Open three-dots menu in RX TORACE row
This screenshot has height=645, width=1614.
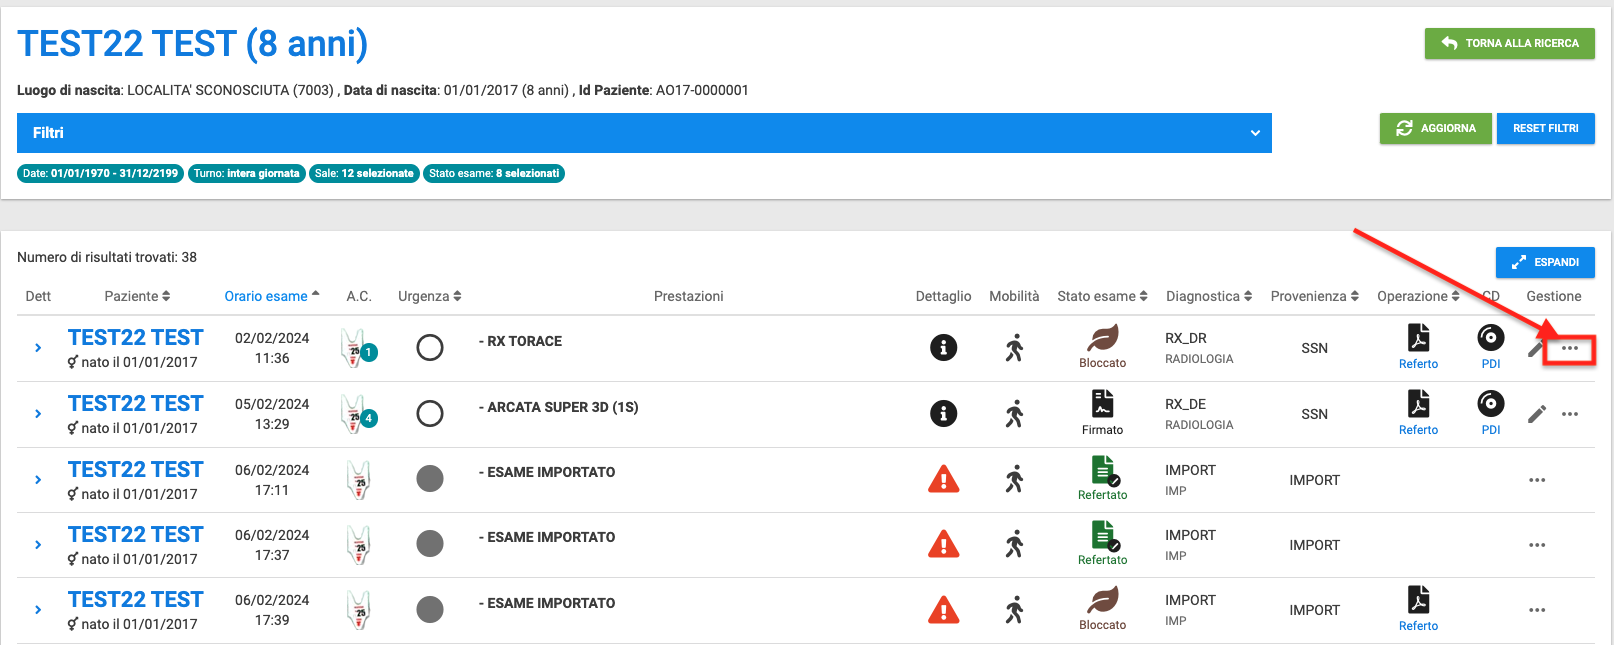pos(1570,349)
